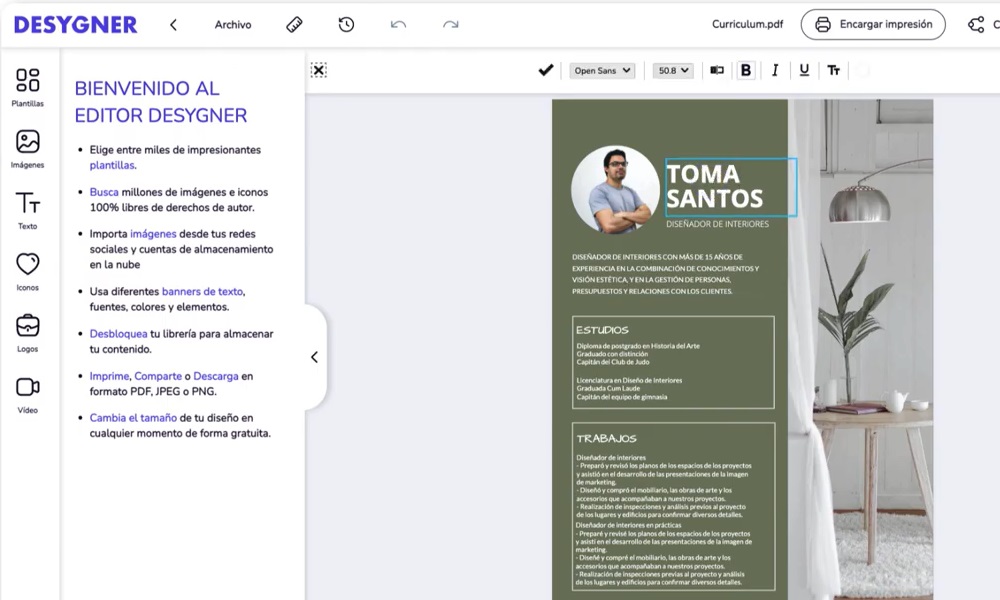This screenshot has height=600, width=1000.
Task: Click the Undo arrow
Action: point(398,24)
